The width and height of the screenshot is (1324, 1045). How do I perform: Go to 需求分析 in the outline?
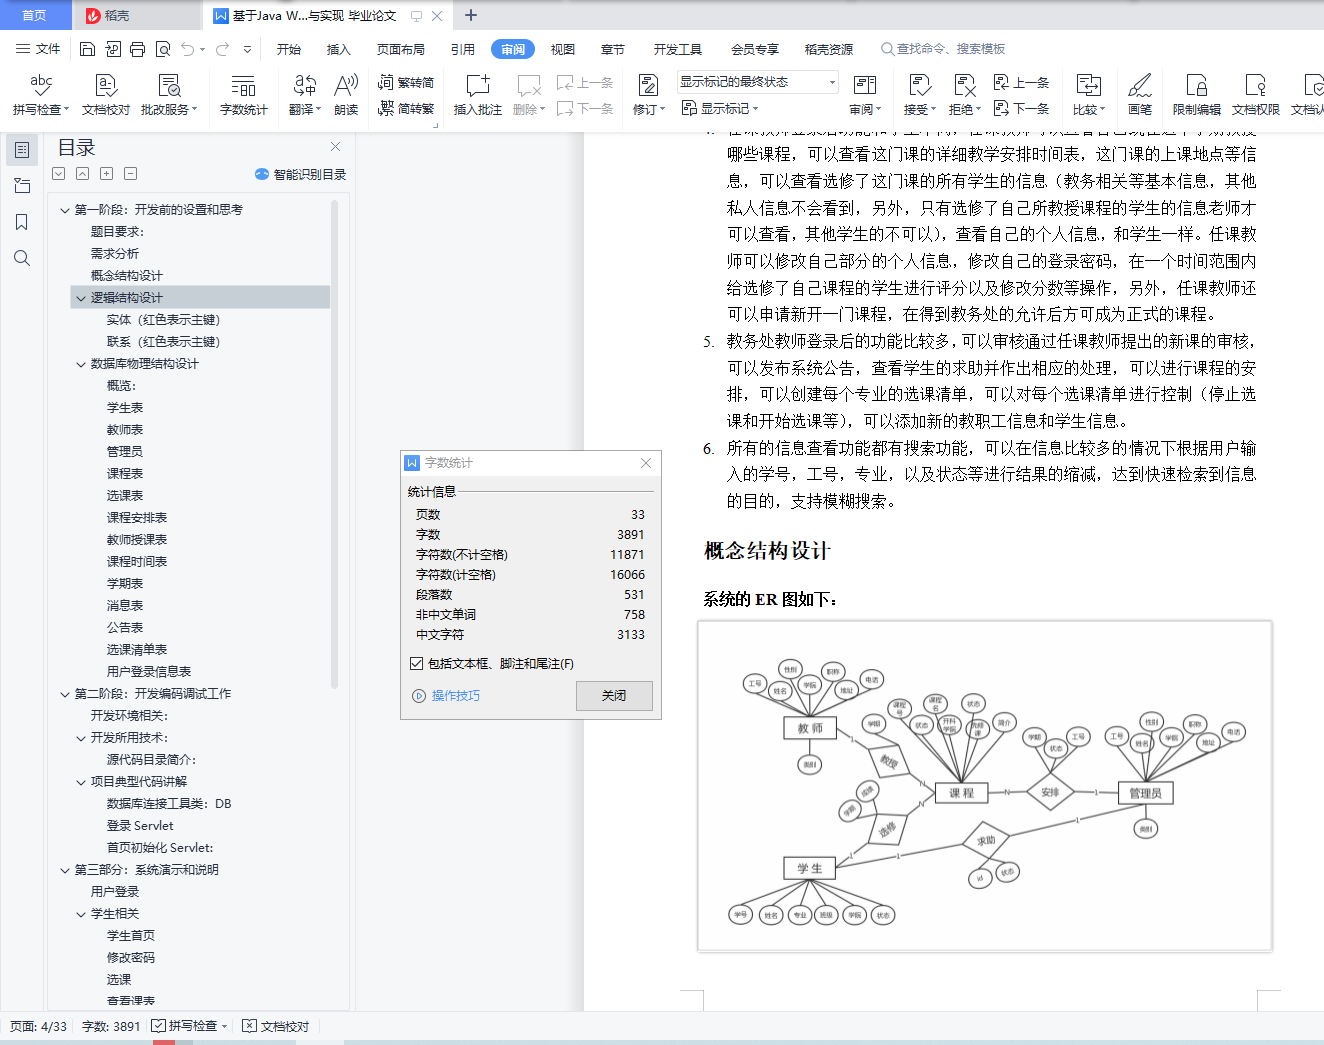115,254
